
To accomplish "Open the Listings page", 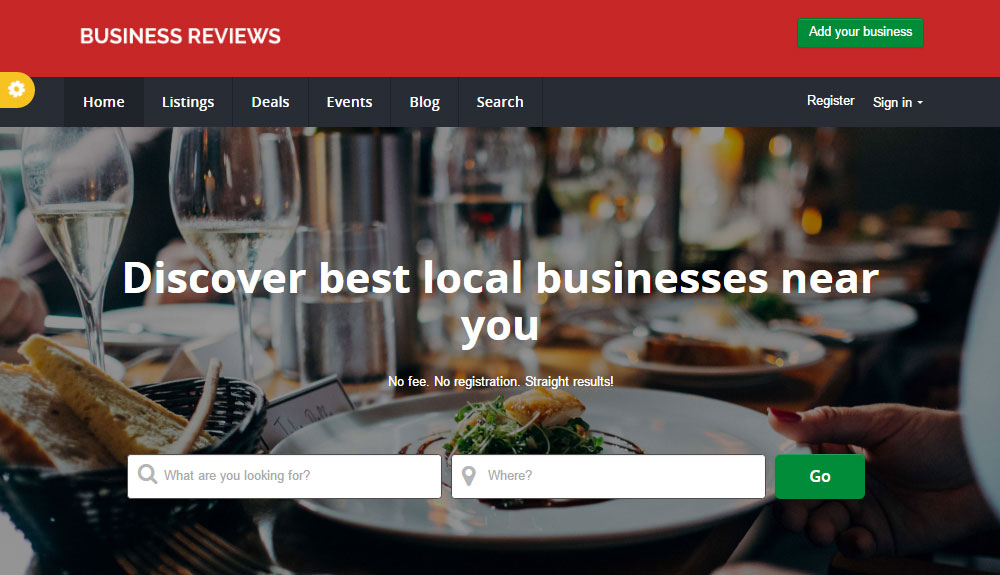I will click(x=188, y=102).
